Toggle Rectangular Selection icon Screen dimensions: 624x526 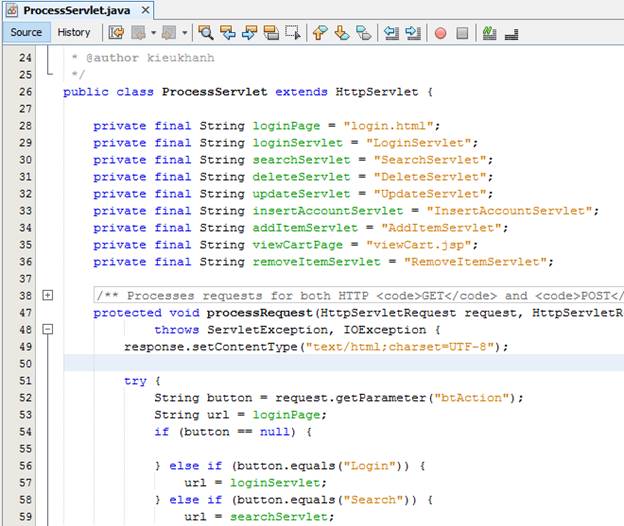coord(293,33)
